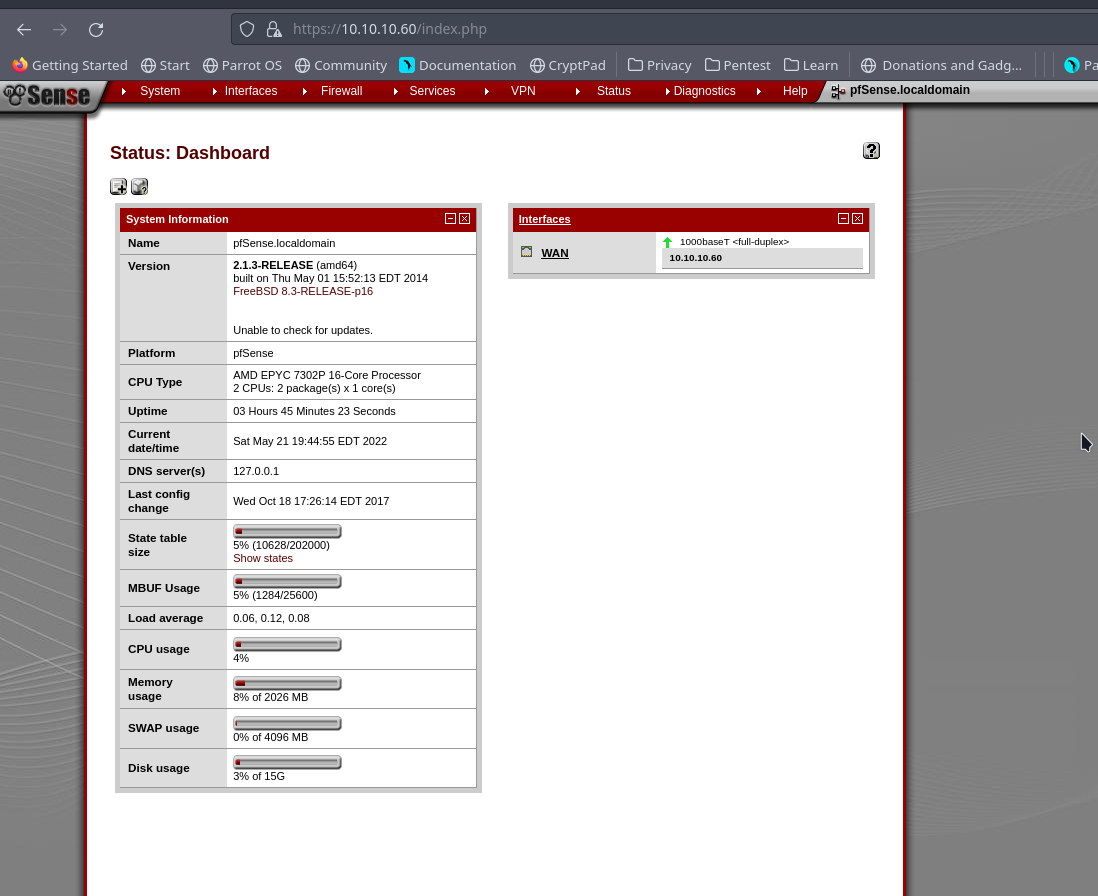This screenshot has height=896, width=1098.
Task: Click the 127.0.0.1 DNS server value
Action: 256,471
